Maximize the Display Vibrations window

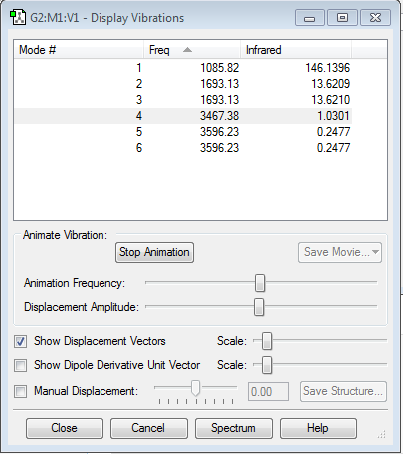[342, 18]
